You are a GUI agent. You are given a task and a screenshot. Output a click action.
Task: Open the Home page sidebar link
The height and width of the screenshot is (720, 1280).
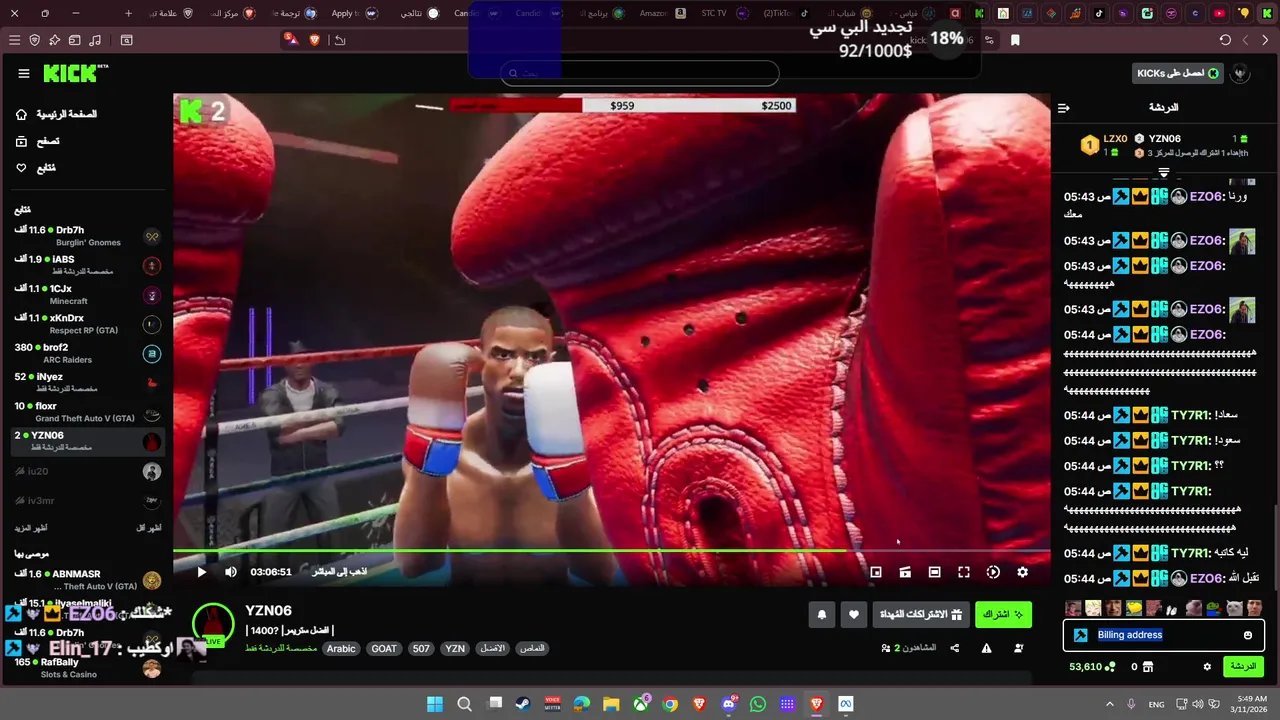coord(57,114)
